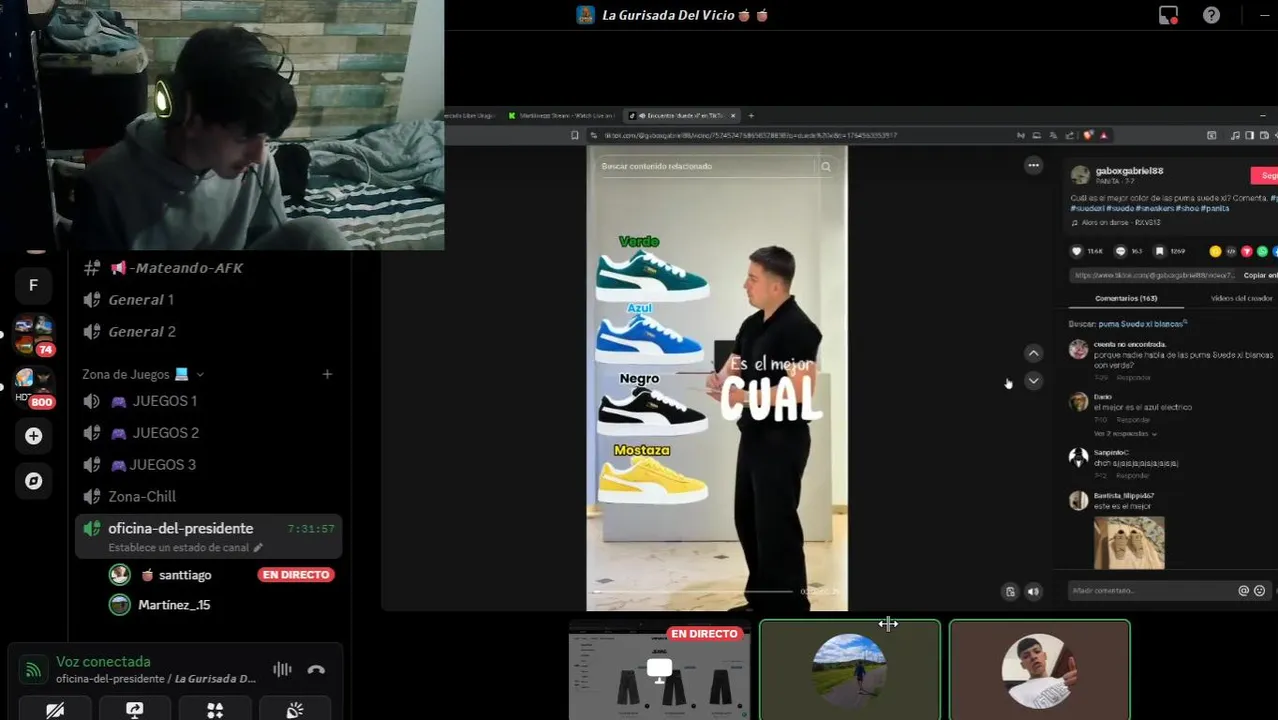Mute the TikTok video with the speaker icon
Image resolution: width=1278 pixels, height=720 pixels.
point(1033,591)
